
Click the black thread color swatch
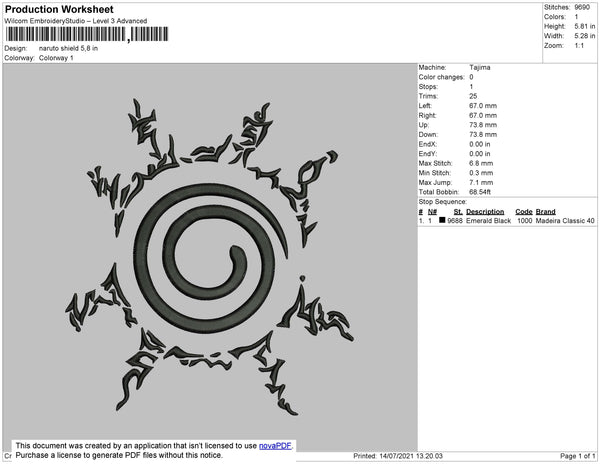442,220
